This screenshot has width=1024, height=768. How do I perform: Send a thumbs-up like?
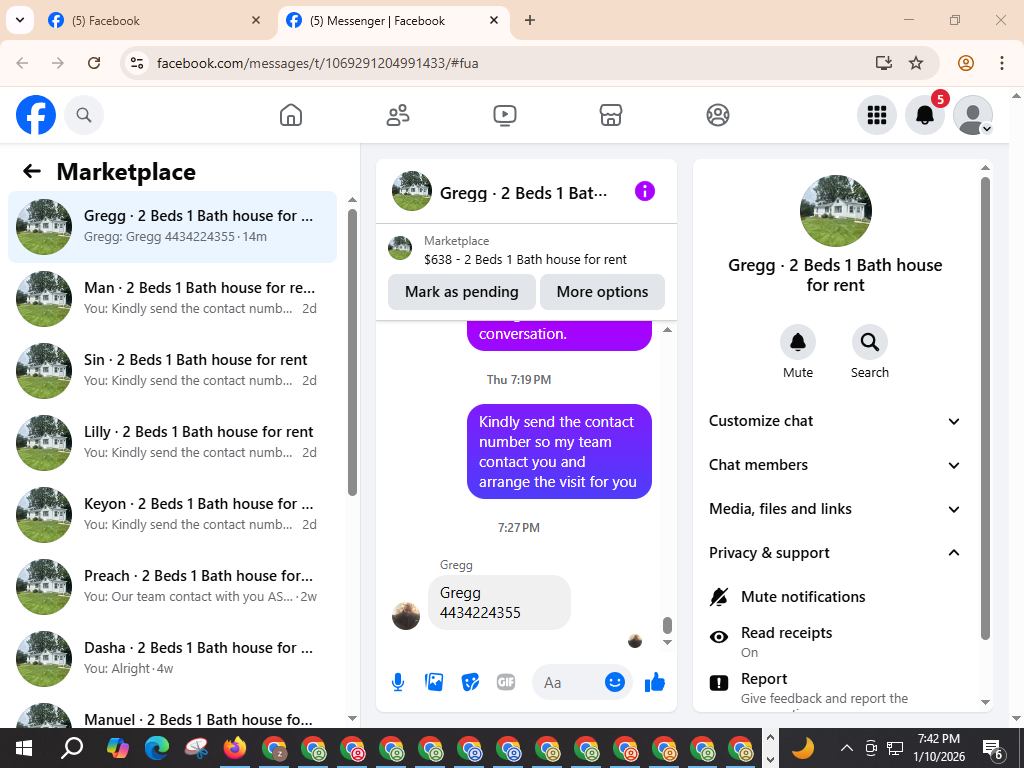[654, 682]
